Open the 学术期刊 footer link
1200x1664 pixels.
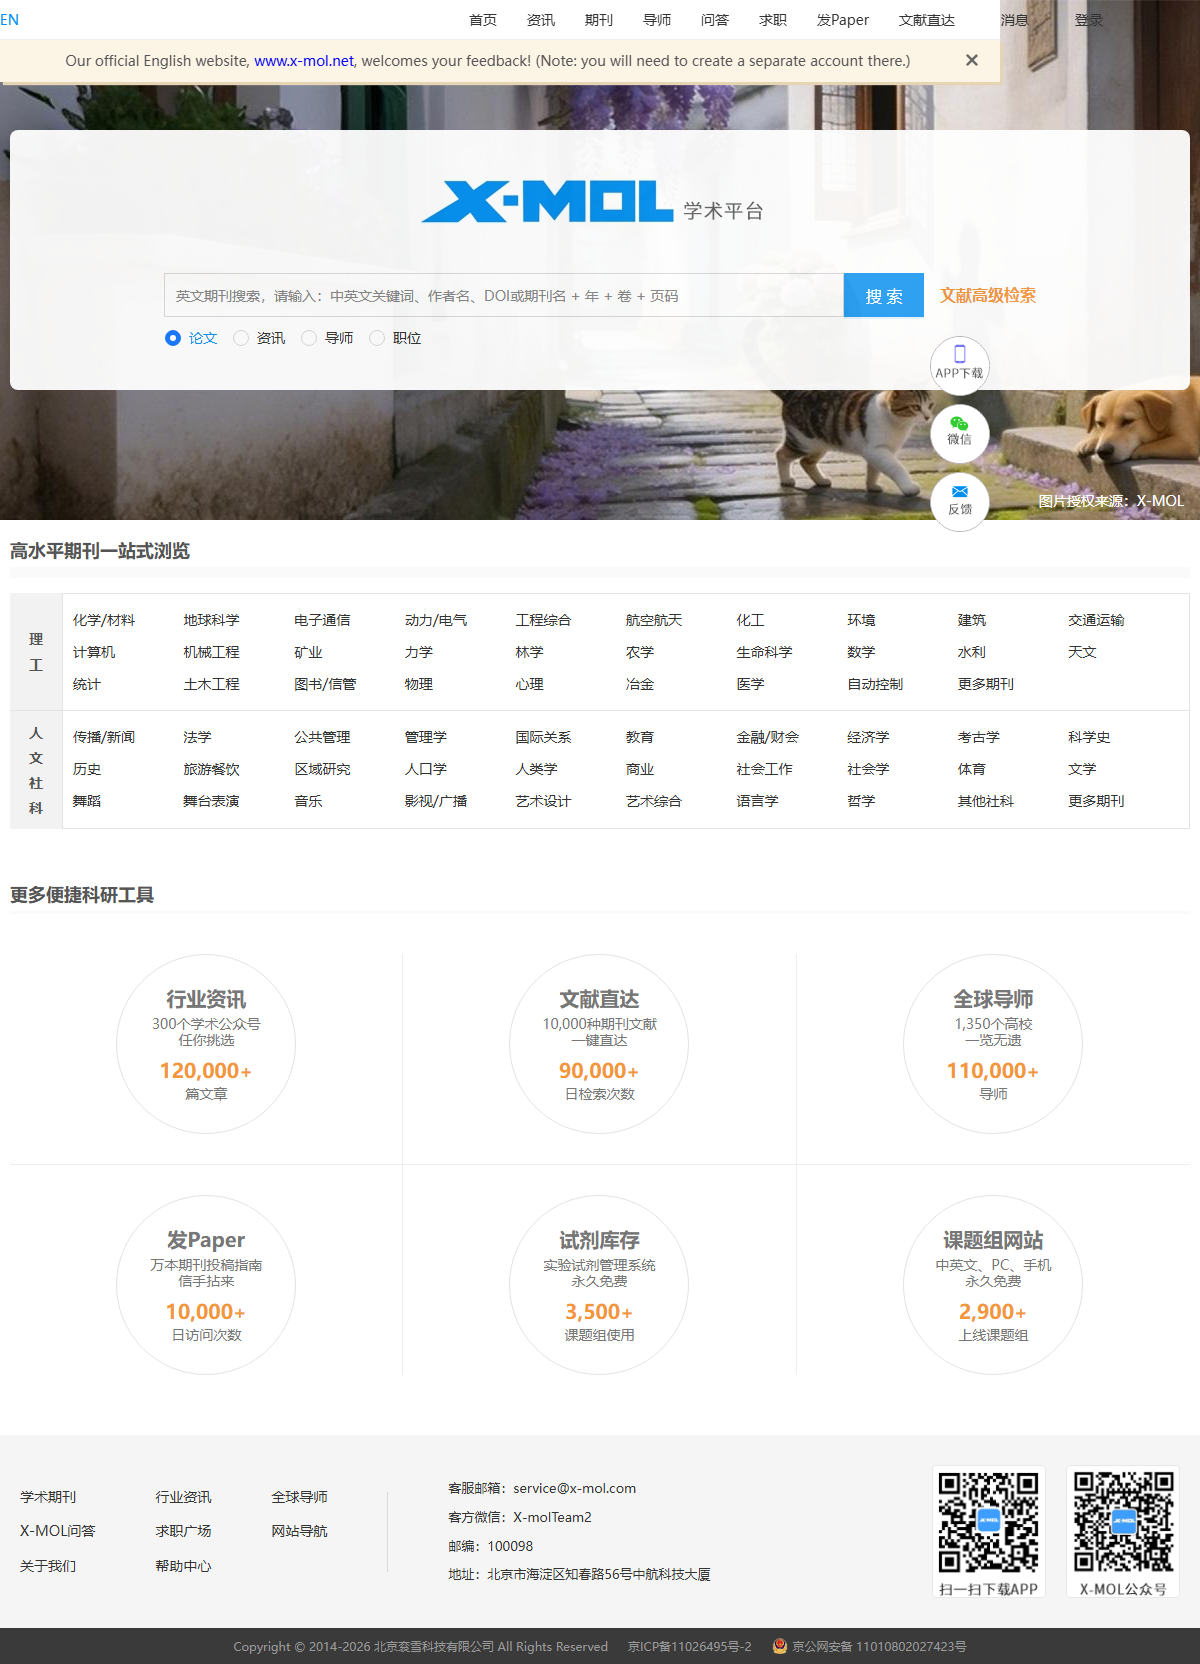click(x=48, y=1497)
